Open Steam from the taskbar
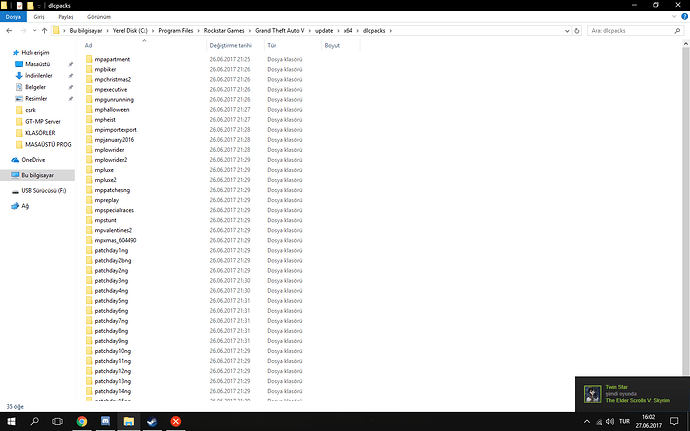Viewport: 690px width, 431px height. [152, 421]
